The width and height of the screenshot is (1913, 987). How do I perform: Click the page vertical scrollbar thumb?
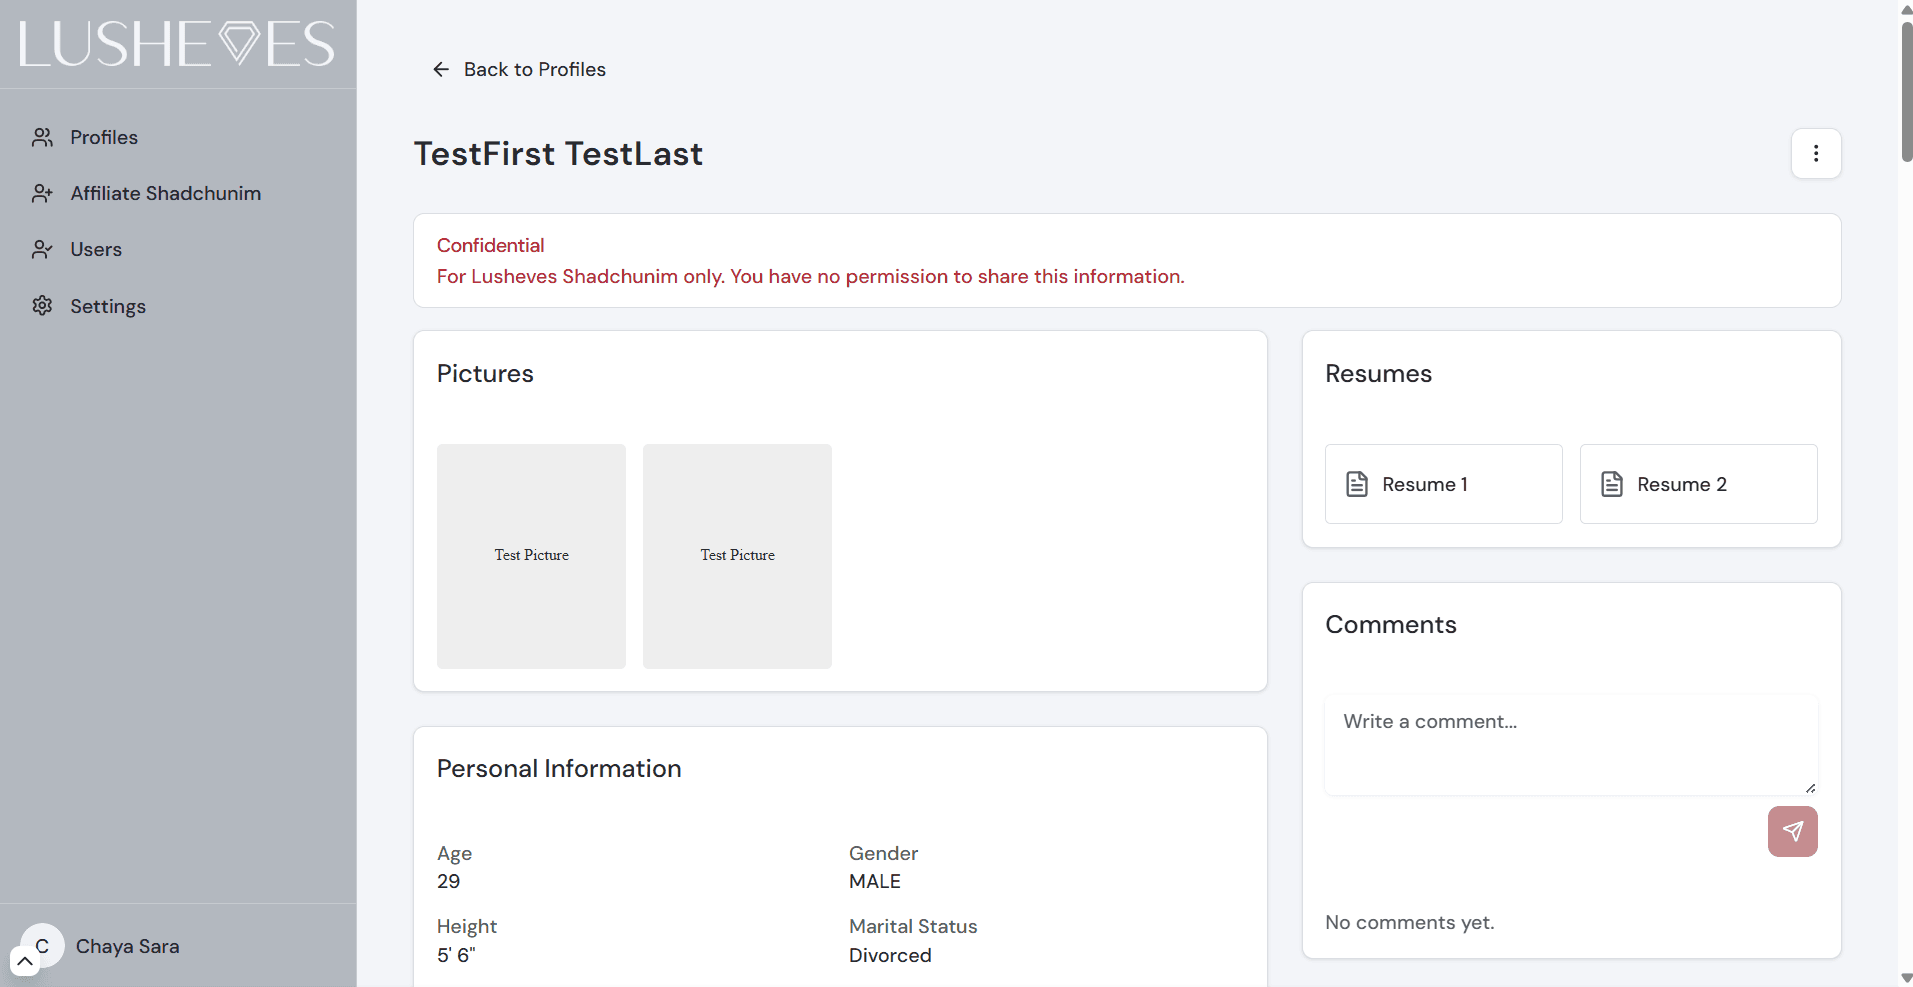pos(1906,90)
